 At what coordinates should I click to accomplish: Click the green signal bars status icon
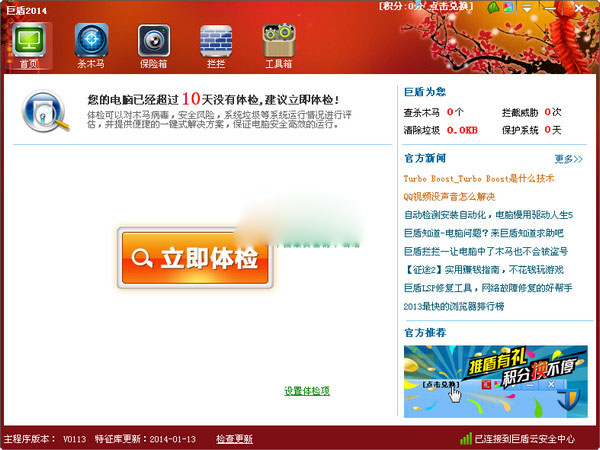pos(465,438)
